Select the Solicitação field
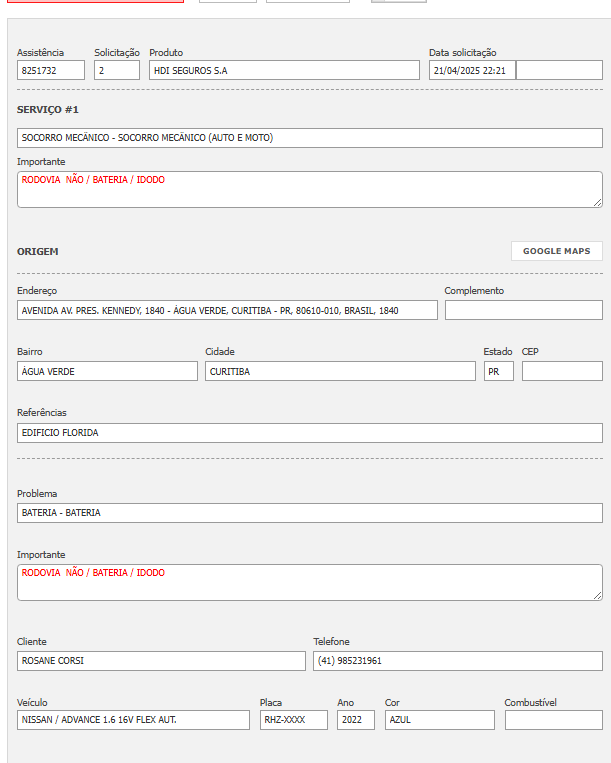Viewport: 611px width, 763px height. (117, 71)
